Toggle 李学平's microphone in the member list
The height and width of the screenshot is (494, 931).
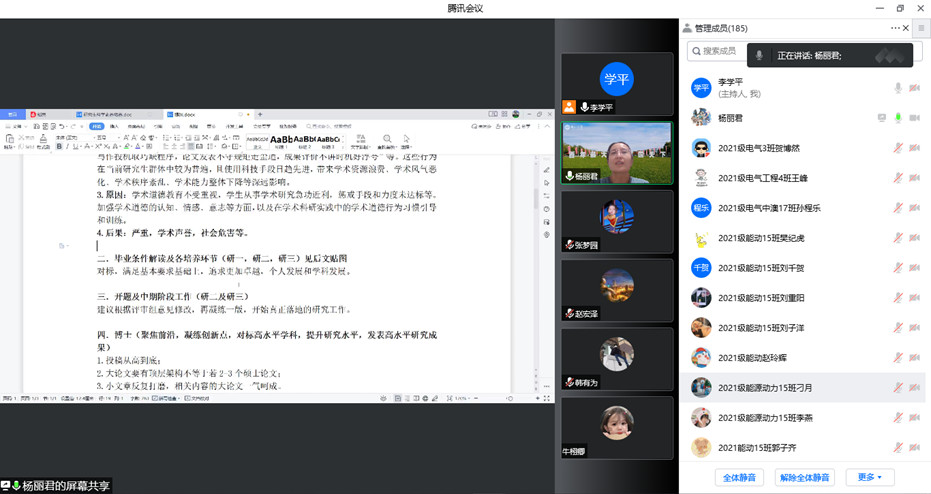[x=898, y=88]
